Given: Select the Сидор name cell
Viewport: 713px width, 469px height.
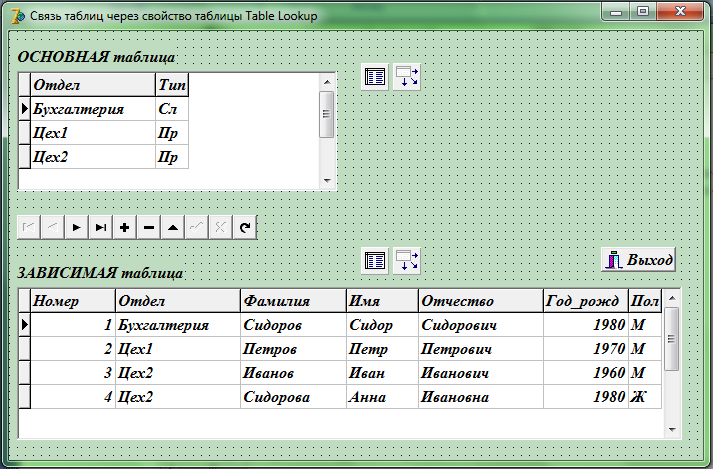Looking at the screenshot, I should click(x=382, y=325).
